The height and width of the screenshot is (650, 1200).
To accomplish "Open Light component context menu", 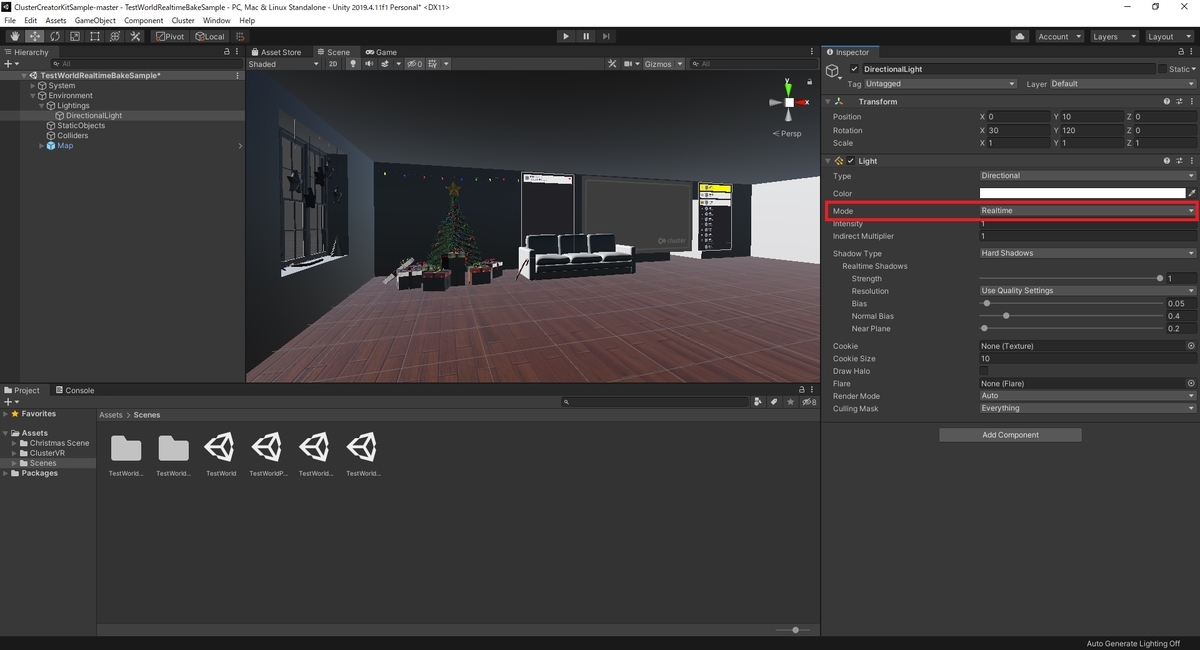I will pos(1190,161).
